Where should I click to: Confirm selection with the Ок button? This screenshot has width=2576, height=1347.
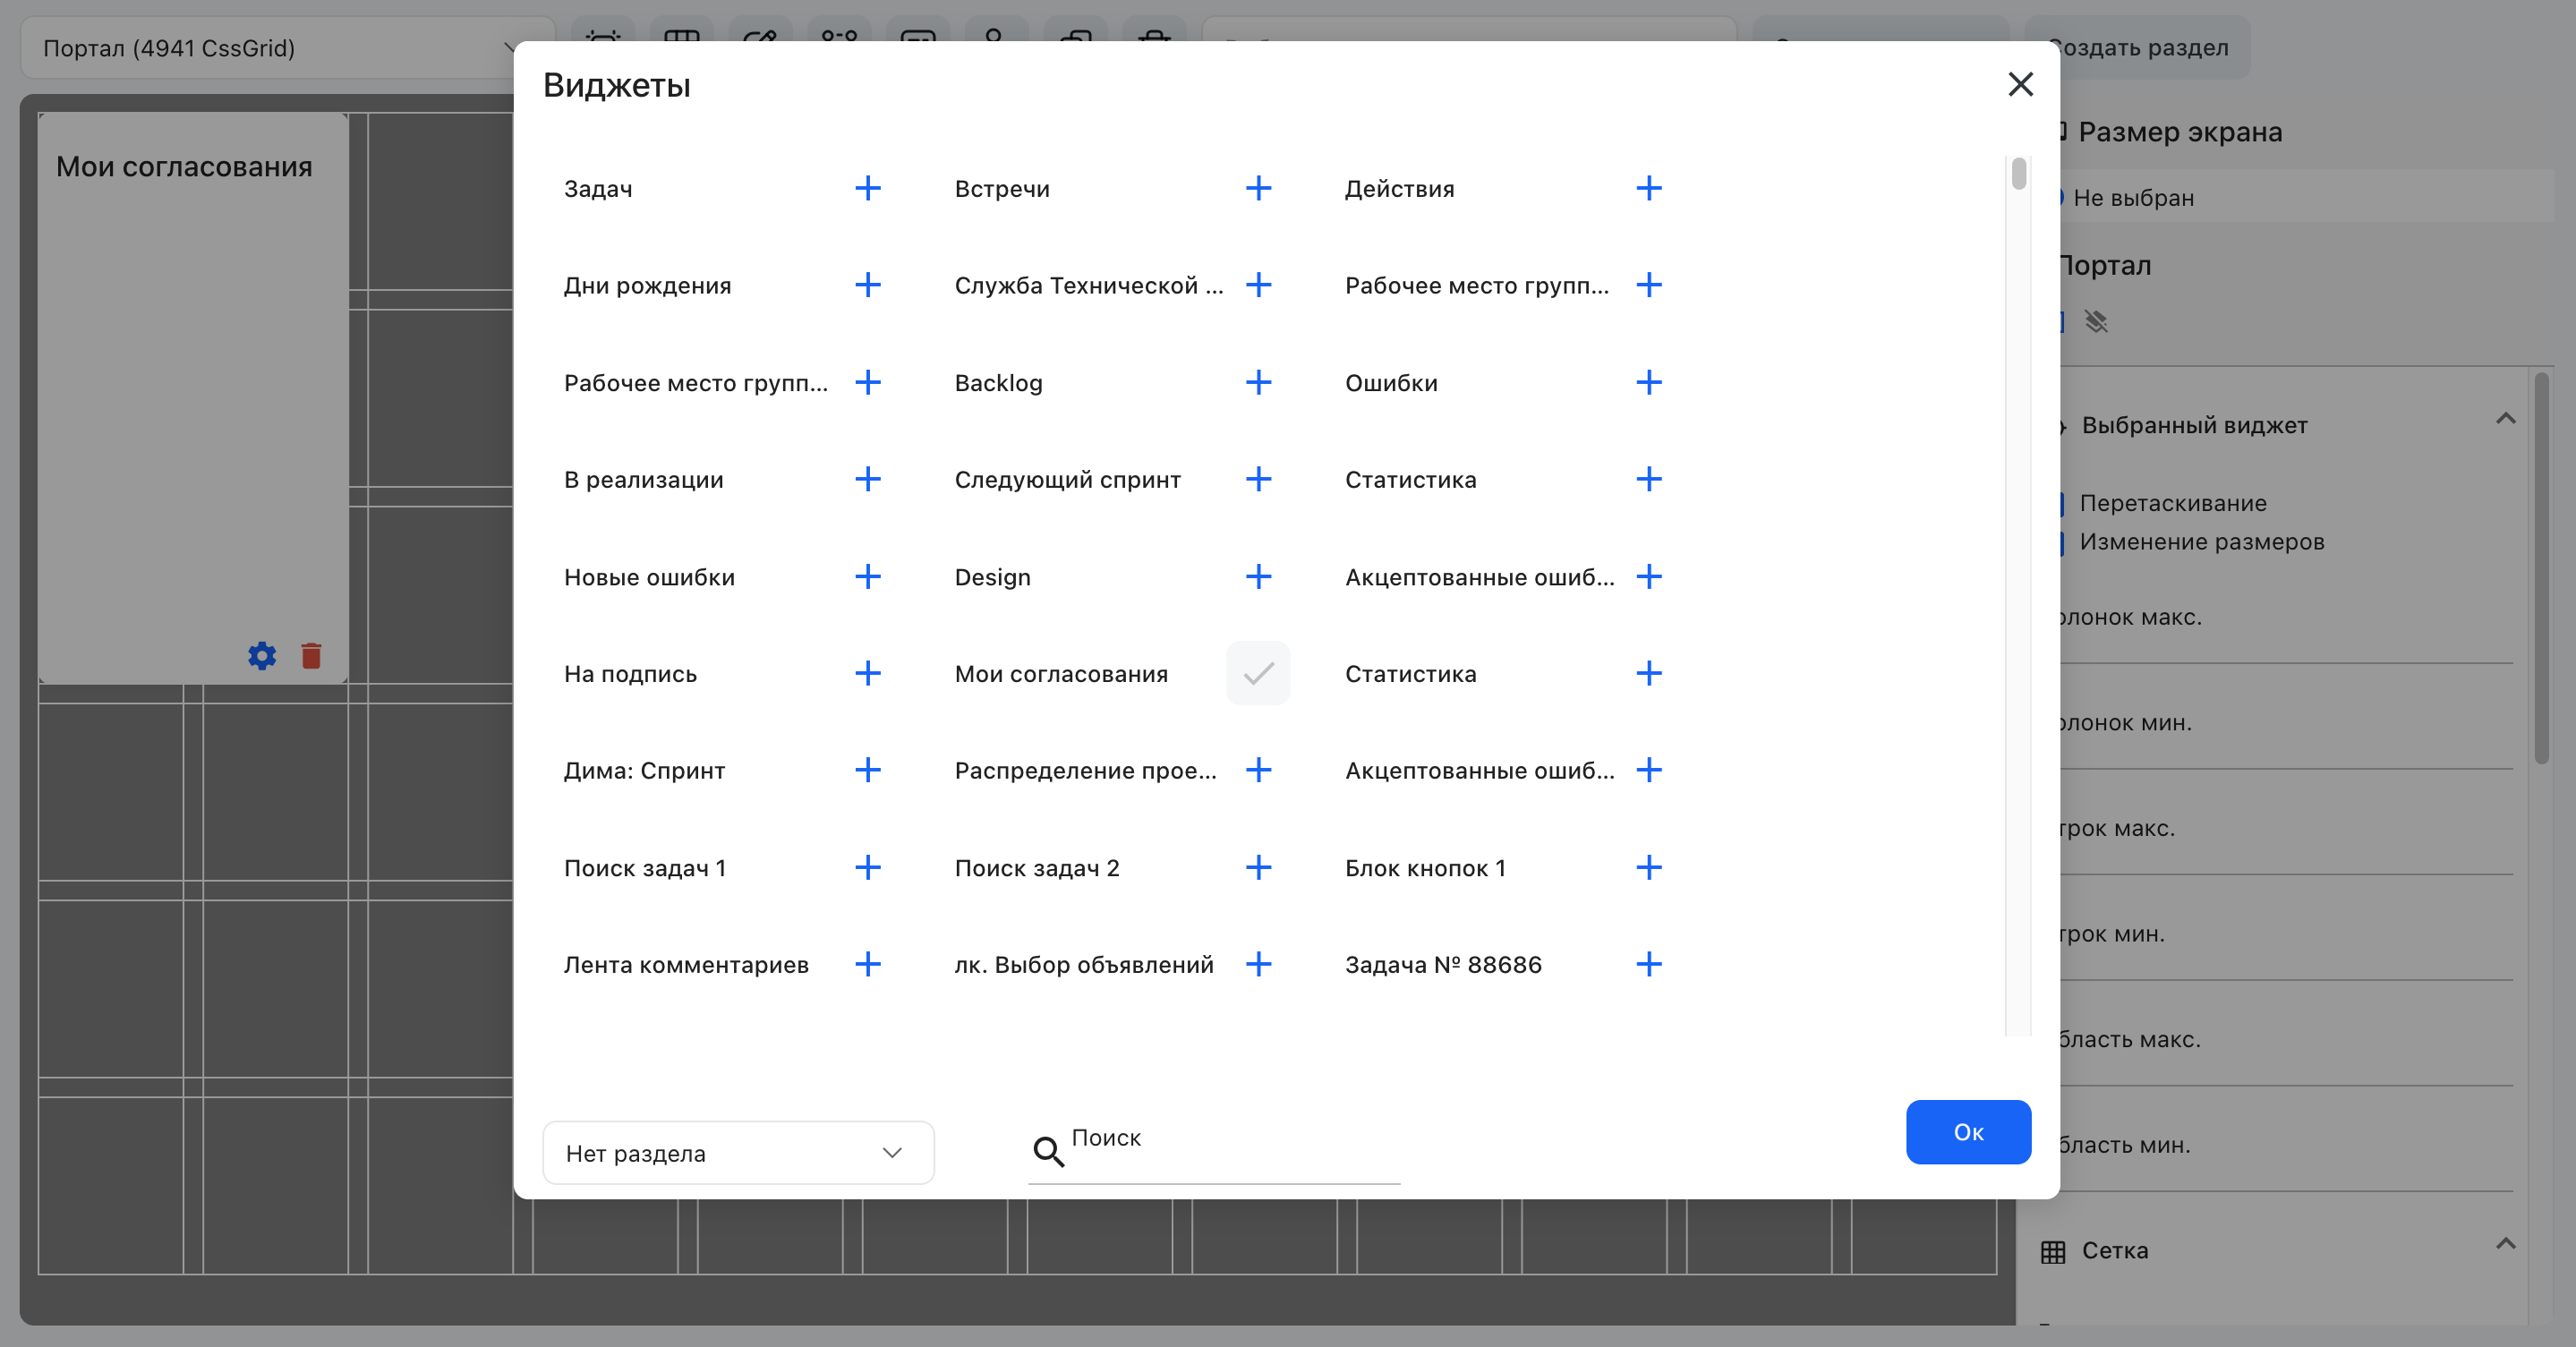click(1968, 1132)
